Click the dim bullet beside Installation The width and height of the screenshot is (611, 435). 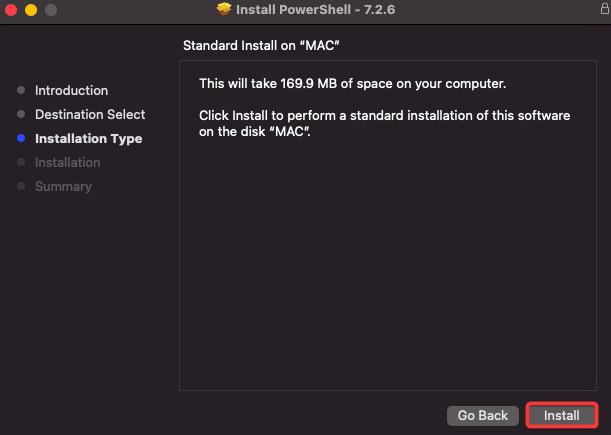[x=21, y=162]
